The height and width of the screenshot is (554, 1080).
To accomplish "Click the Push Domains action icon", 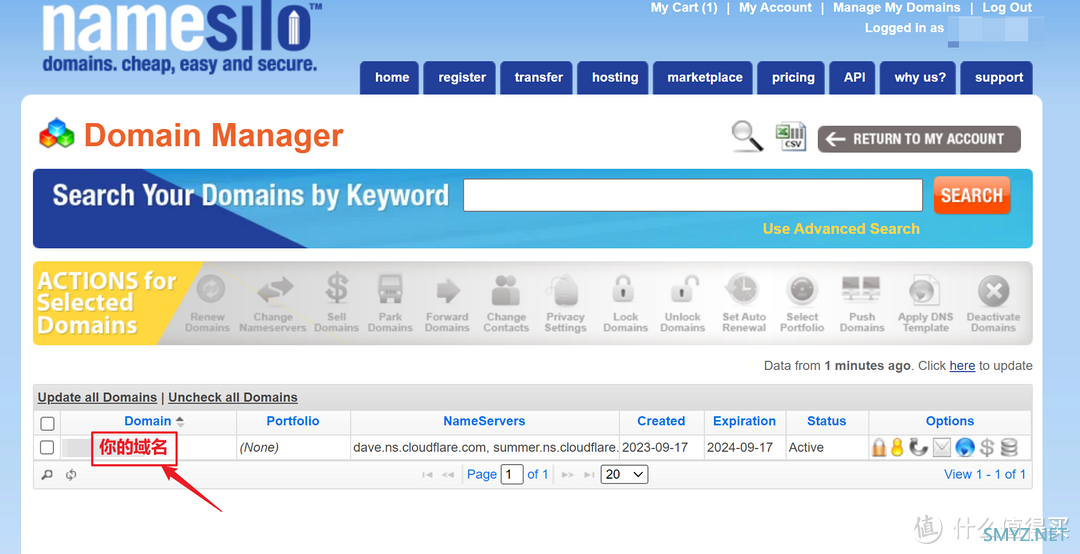I will click(x=861, y=289).
